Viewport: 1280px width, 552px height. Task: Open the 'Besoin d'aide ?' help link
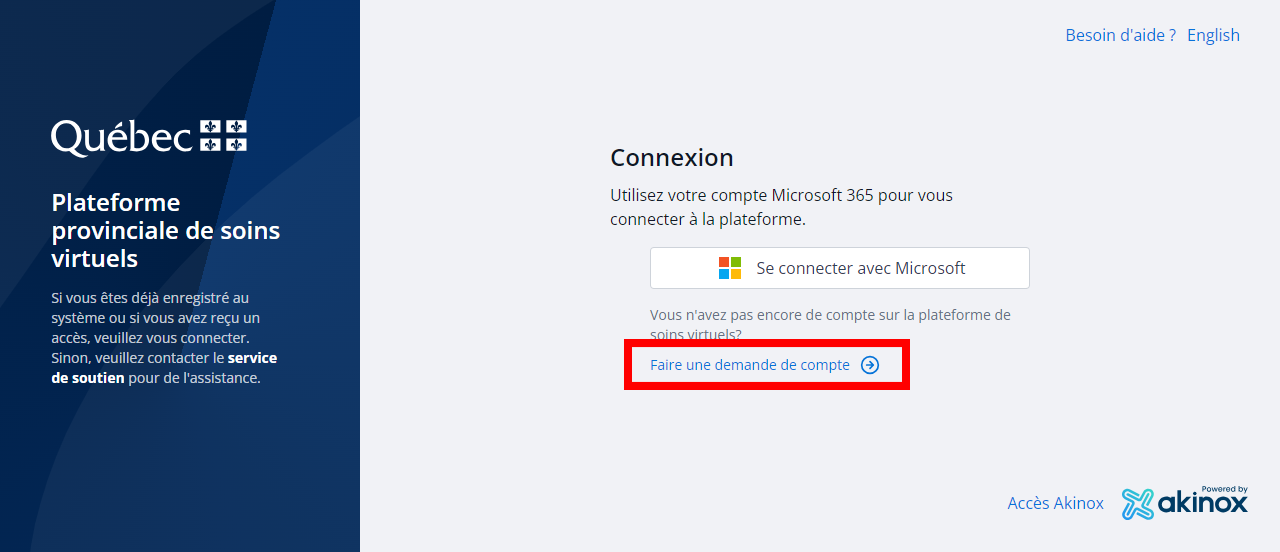click(x=1120, y=35)
